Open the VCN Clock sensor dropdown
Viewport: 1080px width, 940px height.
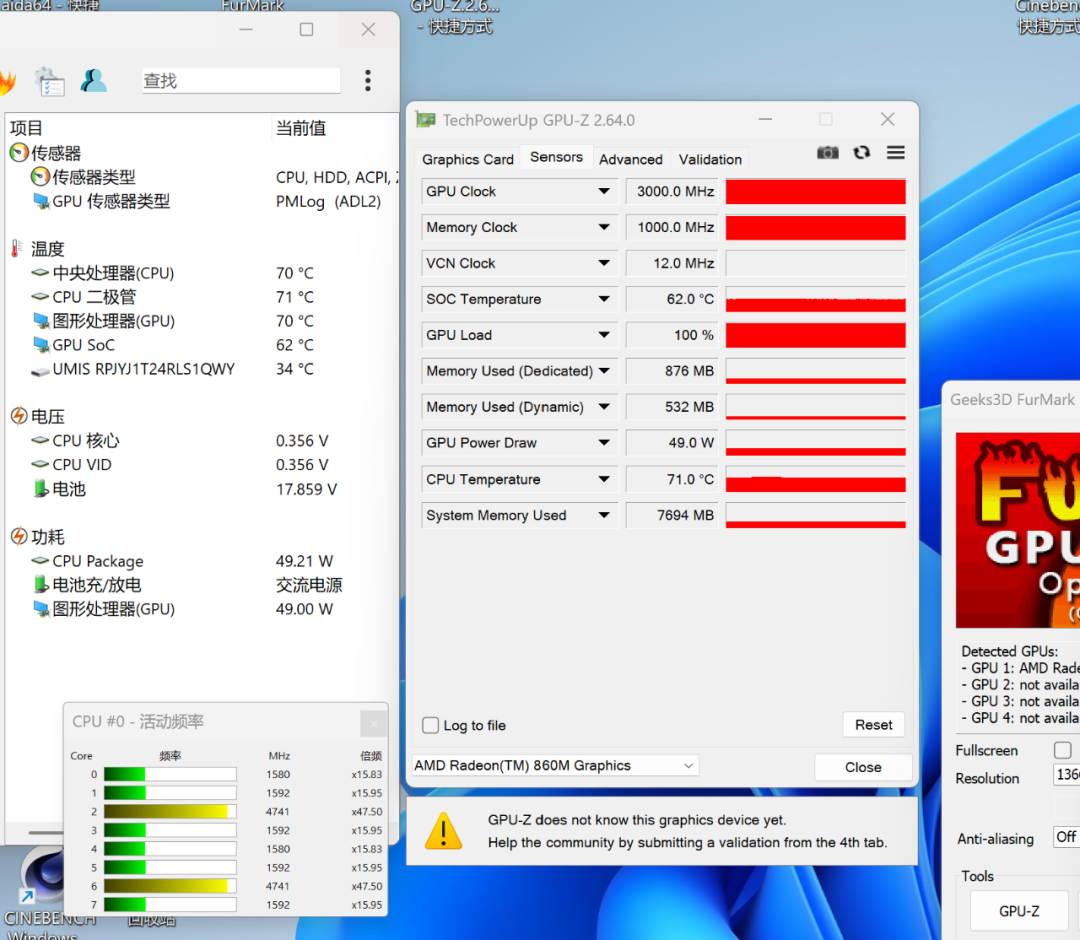tap(604, 263)
